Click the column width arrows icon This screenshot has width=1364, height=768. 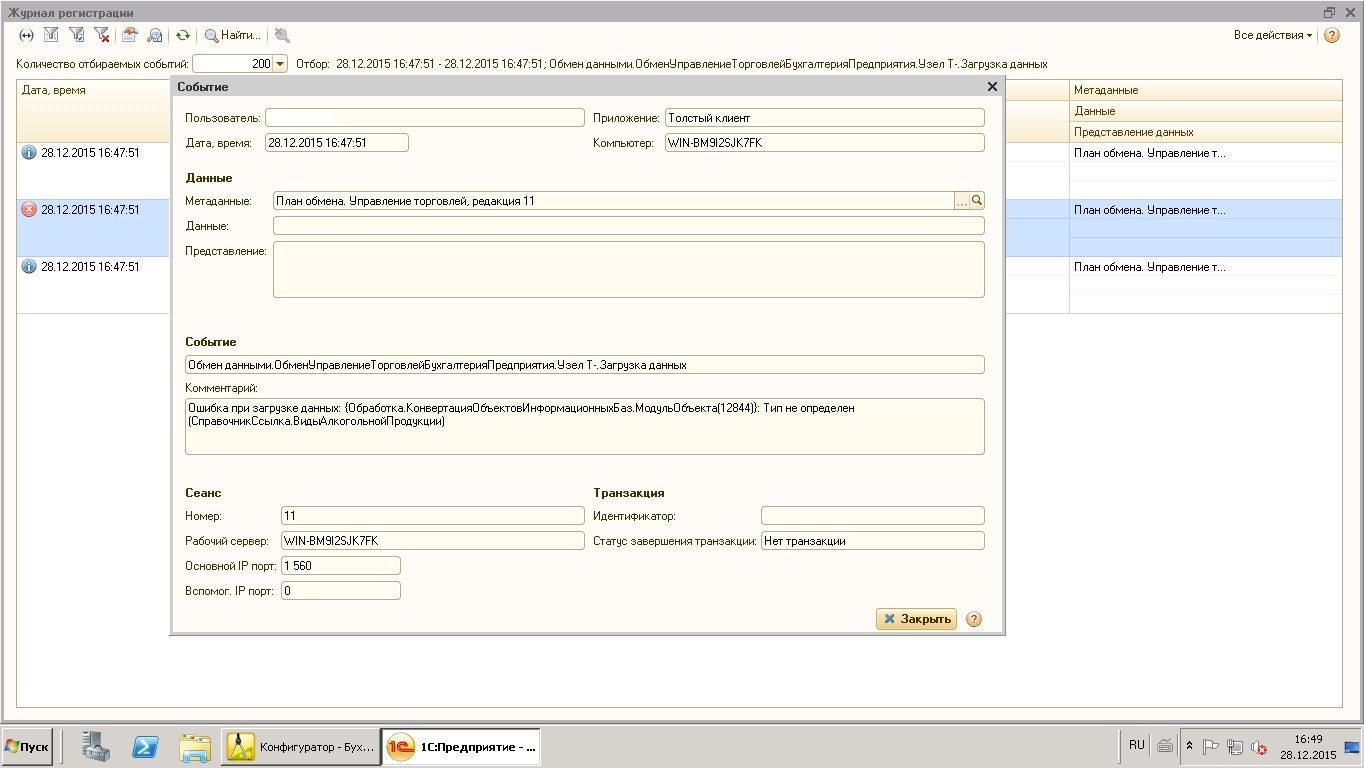tap(27, 35)
